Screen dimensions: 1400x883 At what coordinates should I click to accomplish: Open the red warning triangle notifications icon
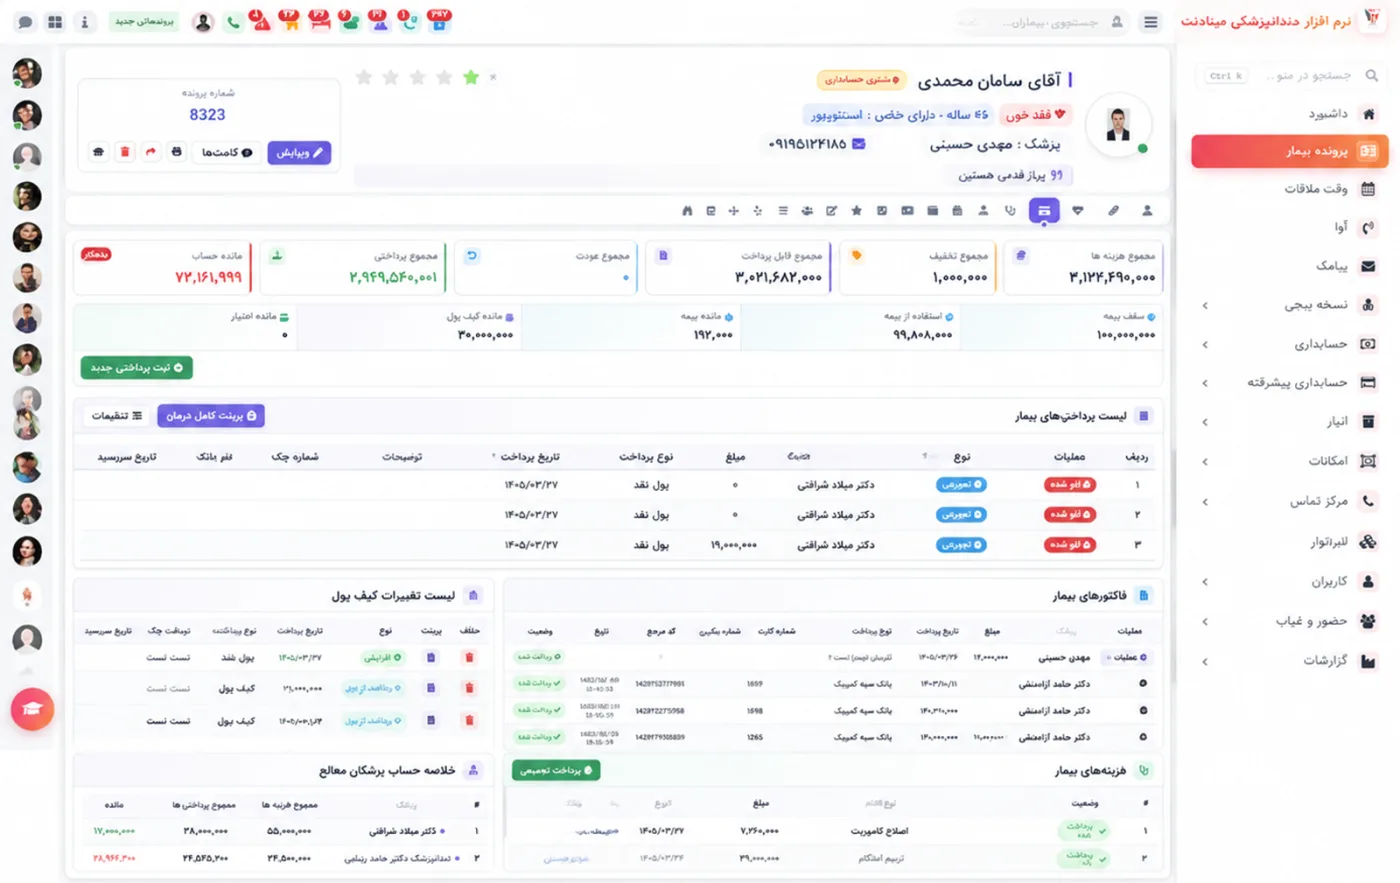coord(261,22)
